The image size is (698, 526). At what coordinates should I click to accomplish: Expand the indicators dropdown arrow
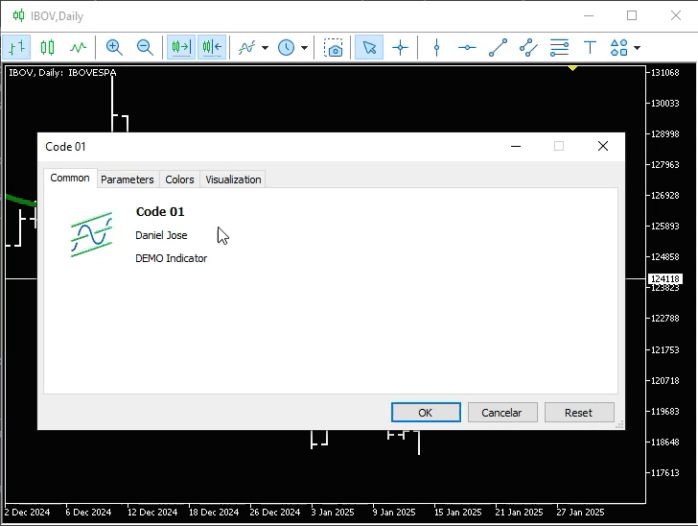pos(265,48)
